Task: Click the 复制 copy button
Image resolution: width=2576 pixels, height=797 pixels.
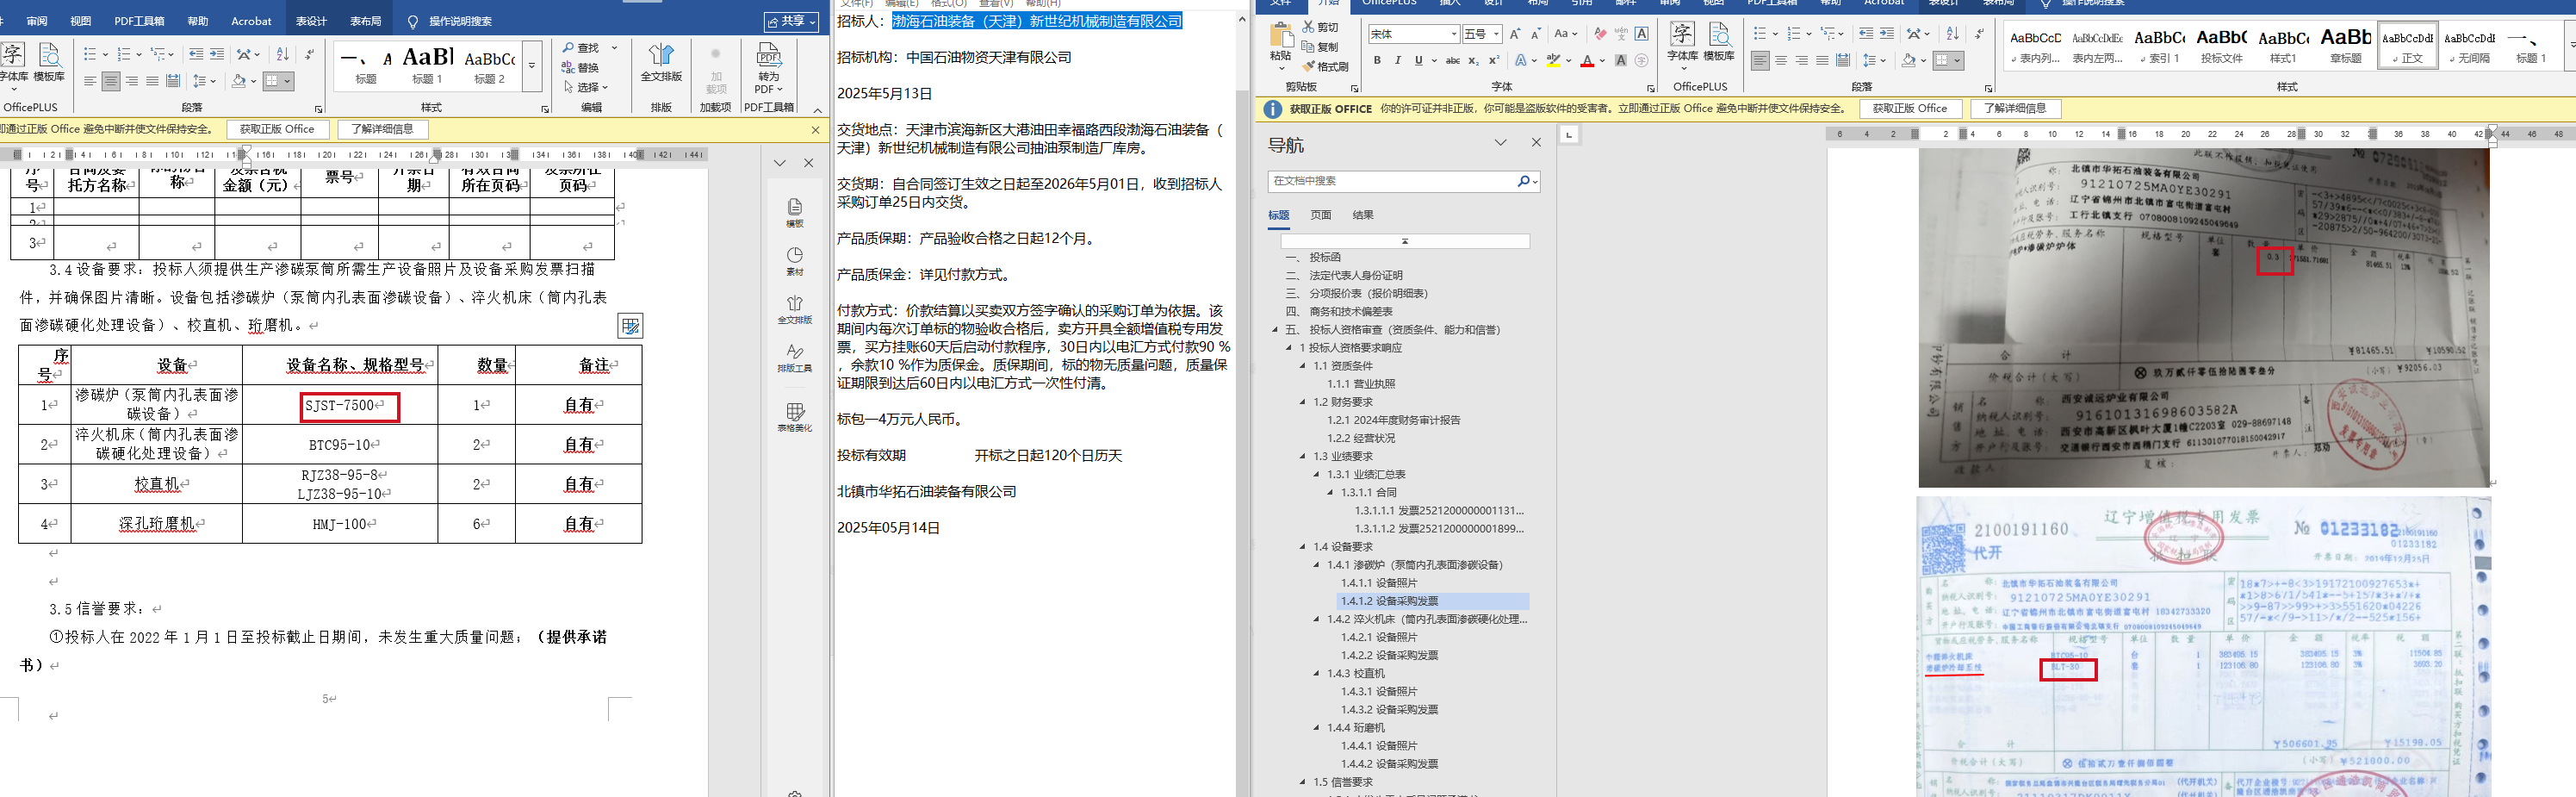Action: [1321, 47]
